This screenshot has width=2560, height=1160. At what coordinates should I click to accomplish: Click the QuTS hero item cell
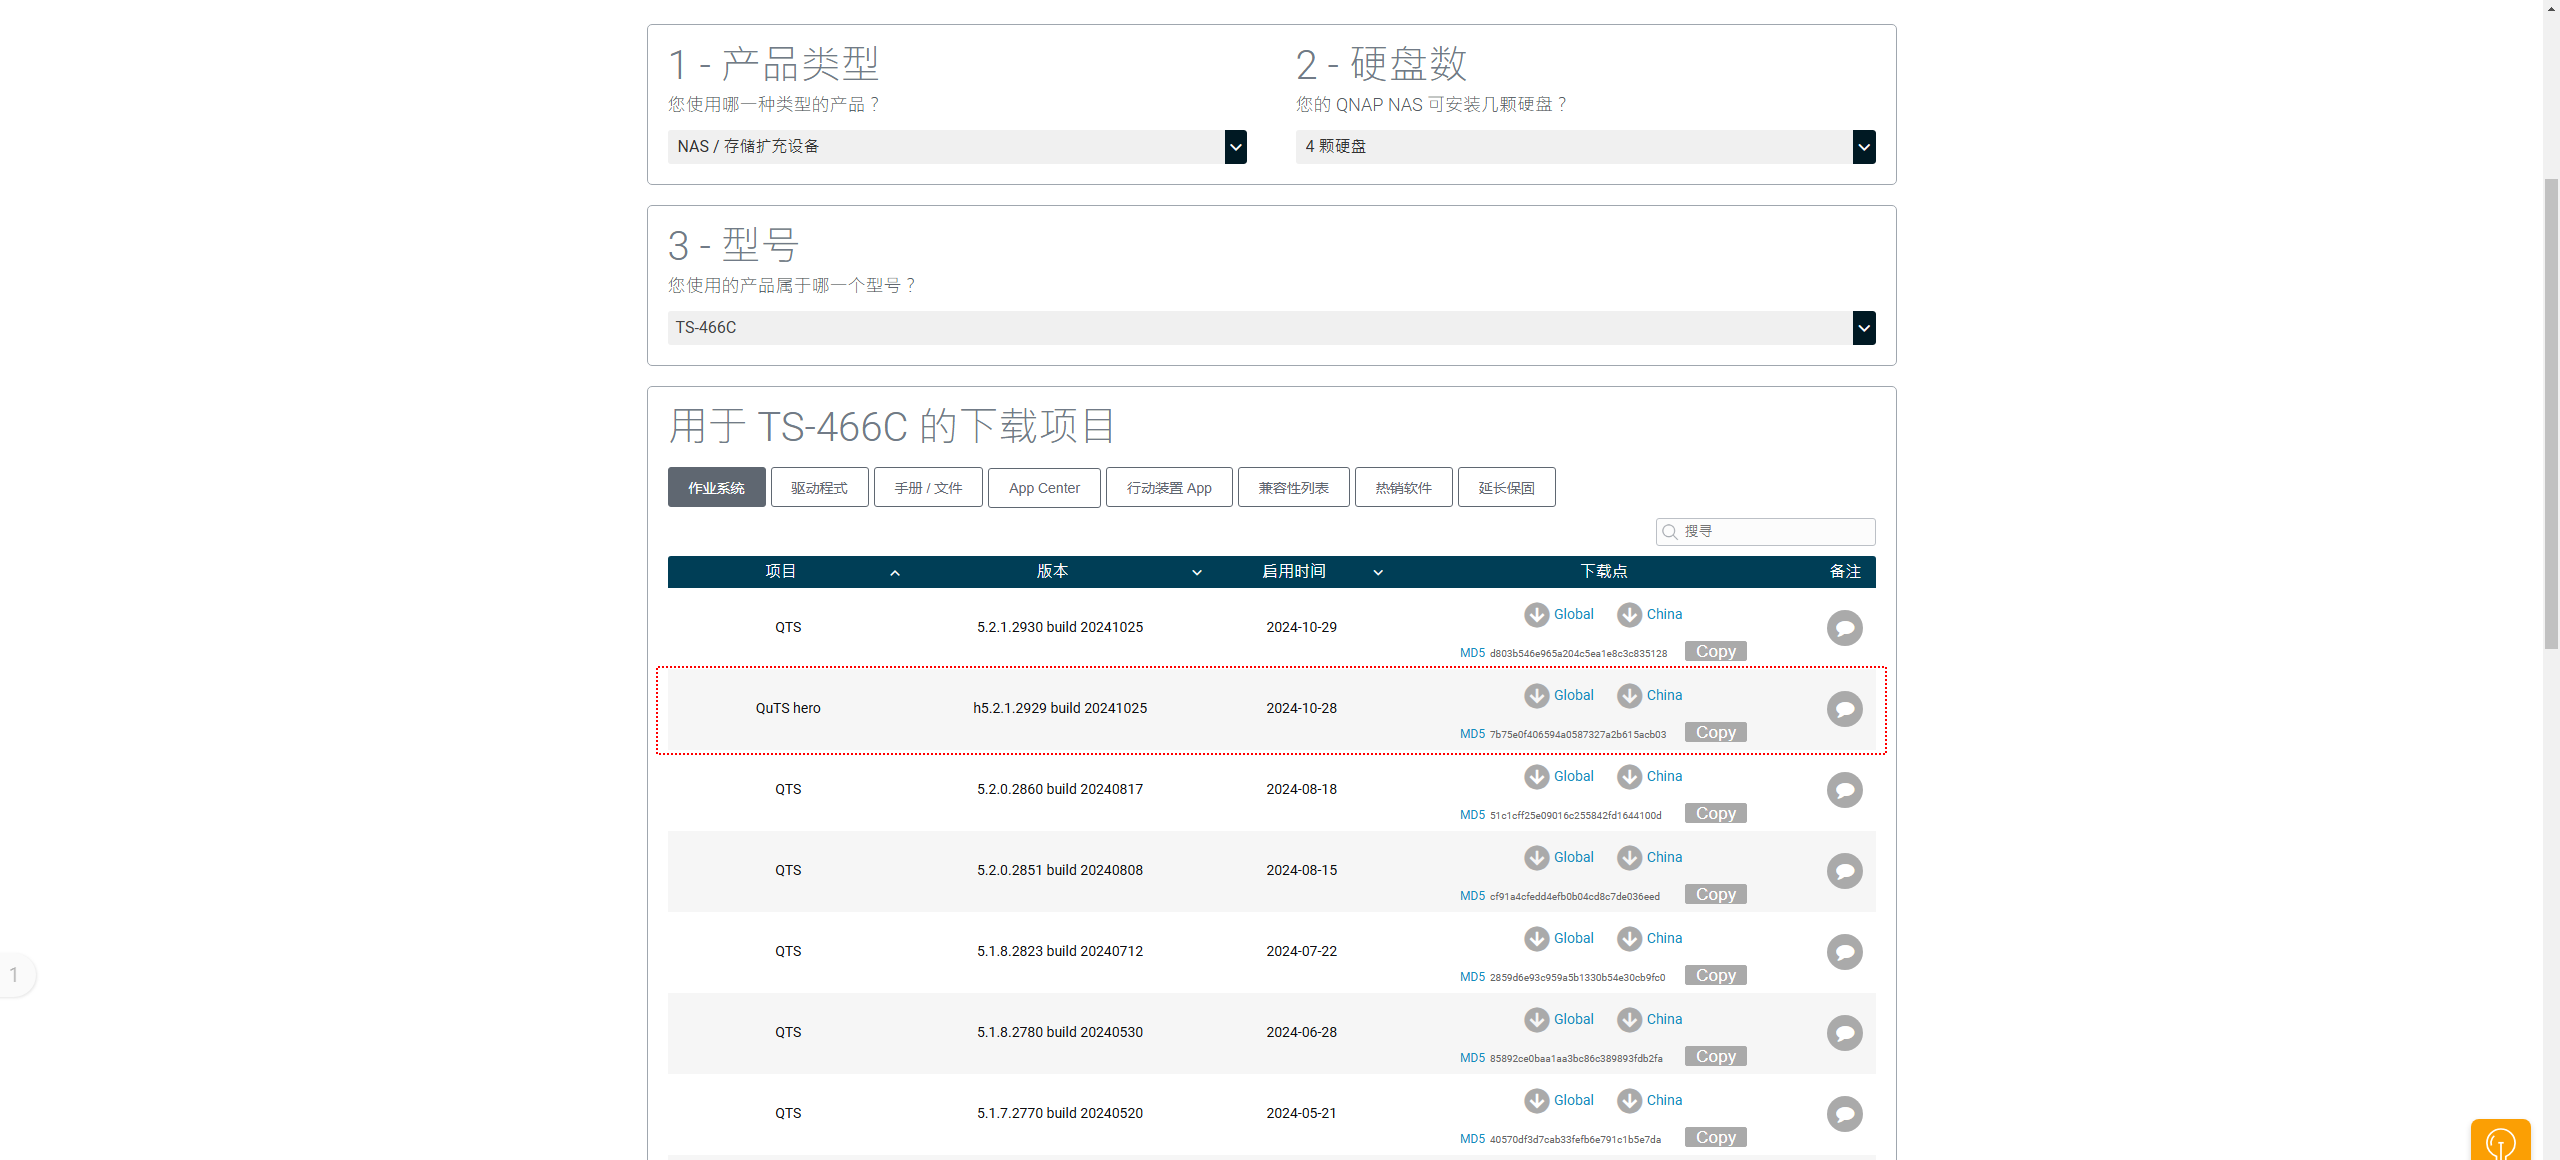(788, 708)
